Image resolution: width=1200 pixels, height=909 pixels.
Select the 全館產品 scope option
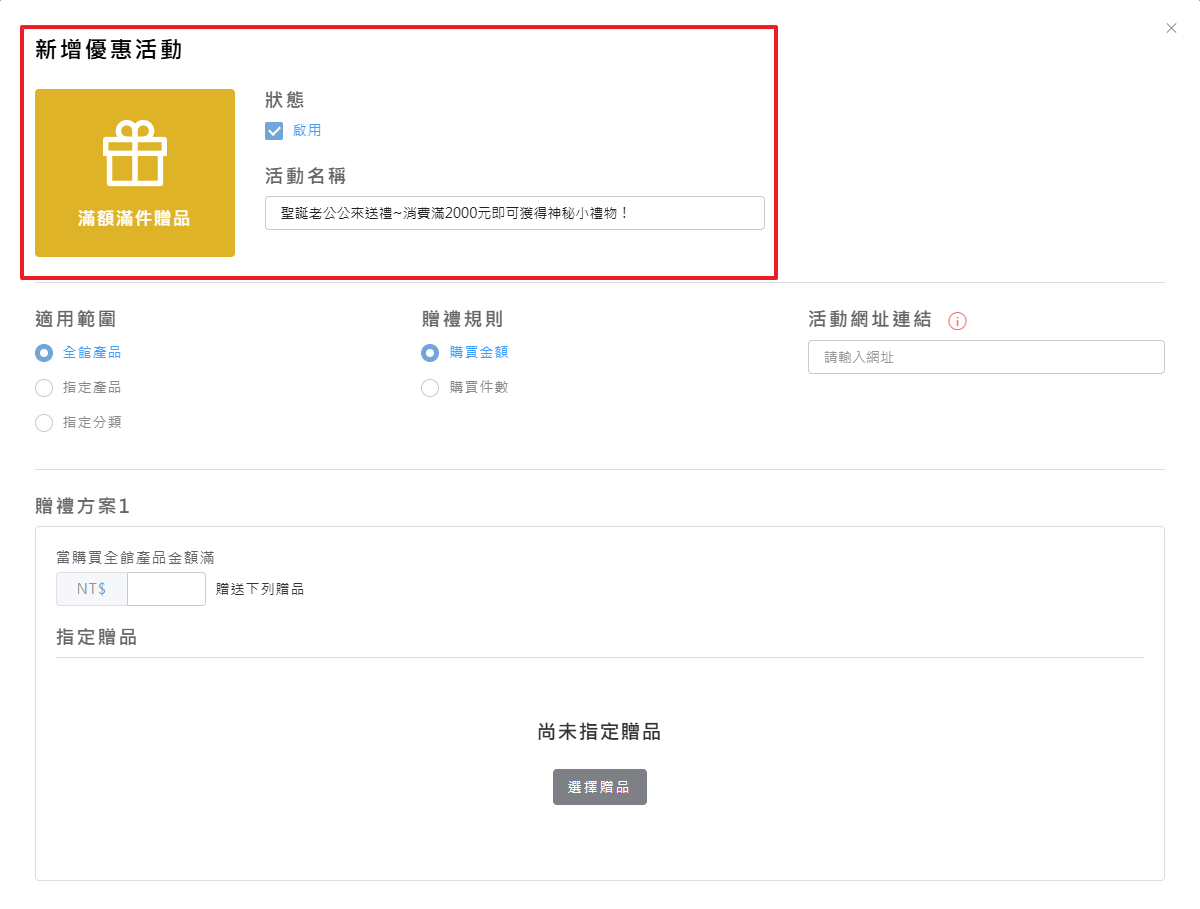click(x=44, y=353)
